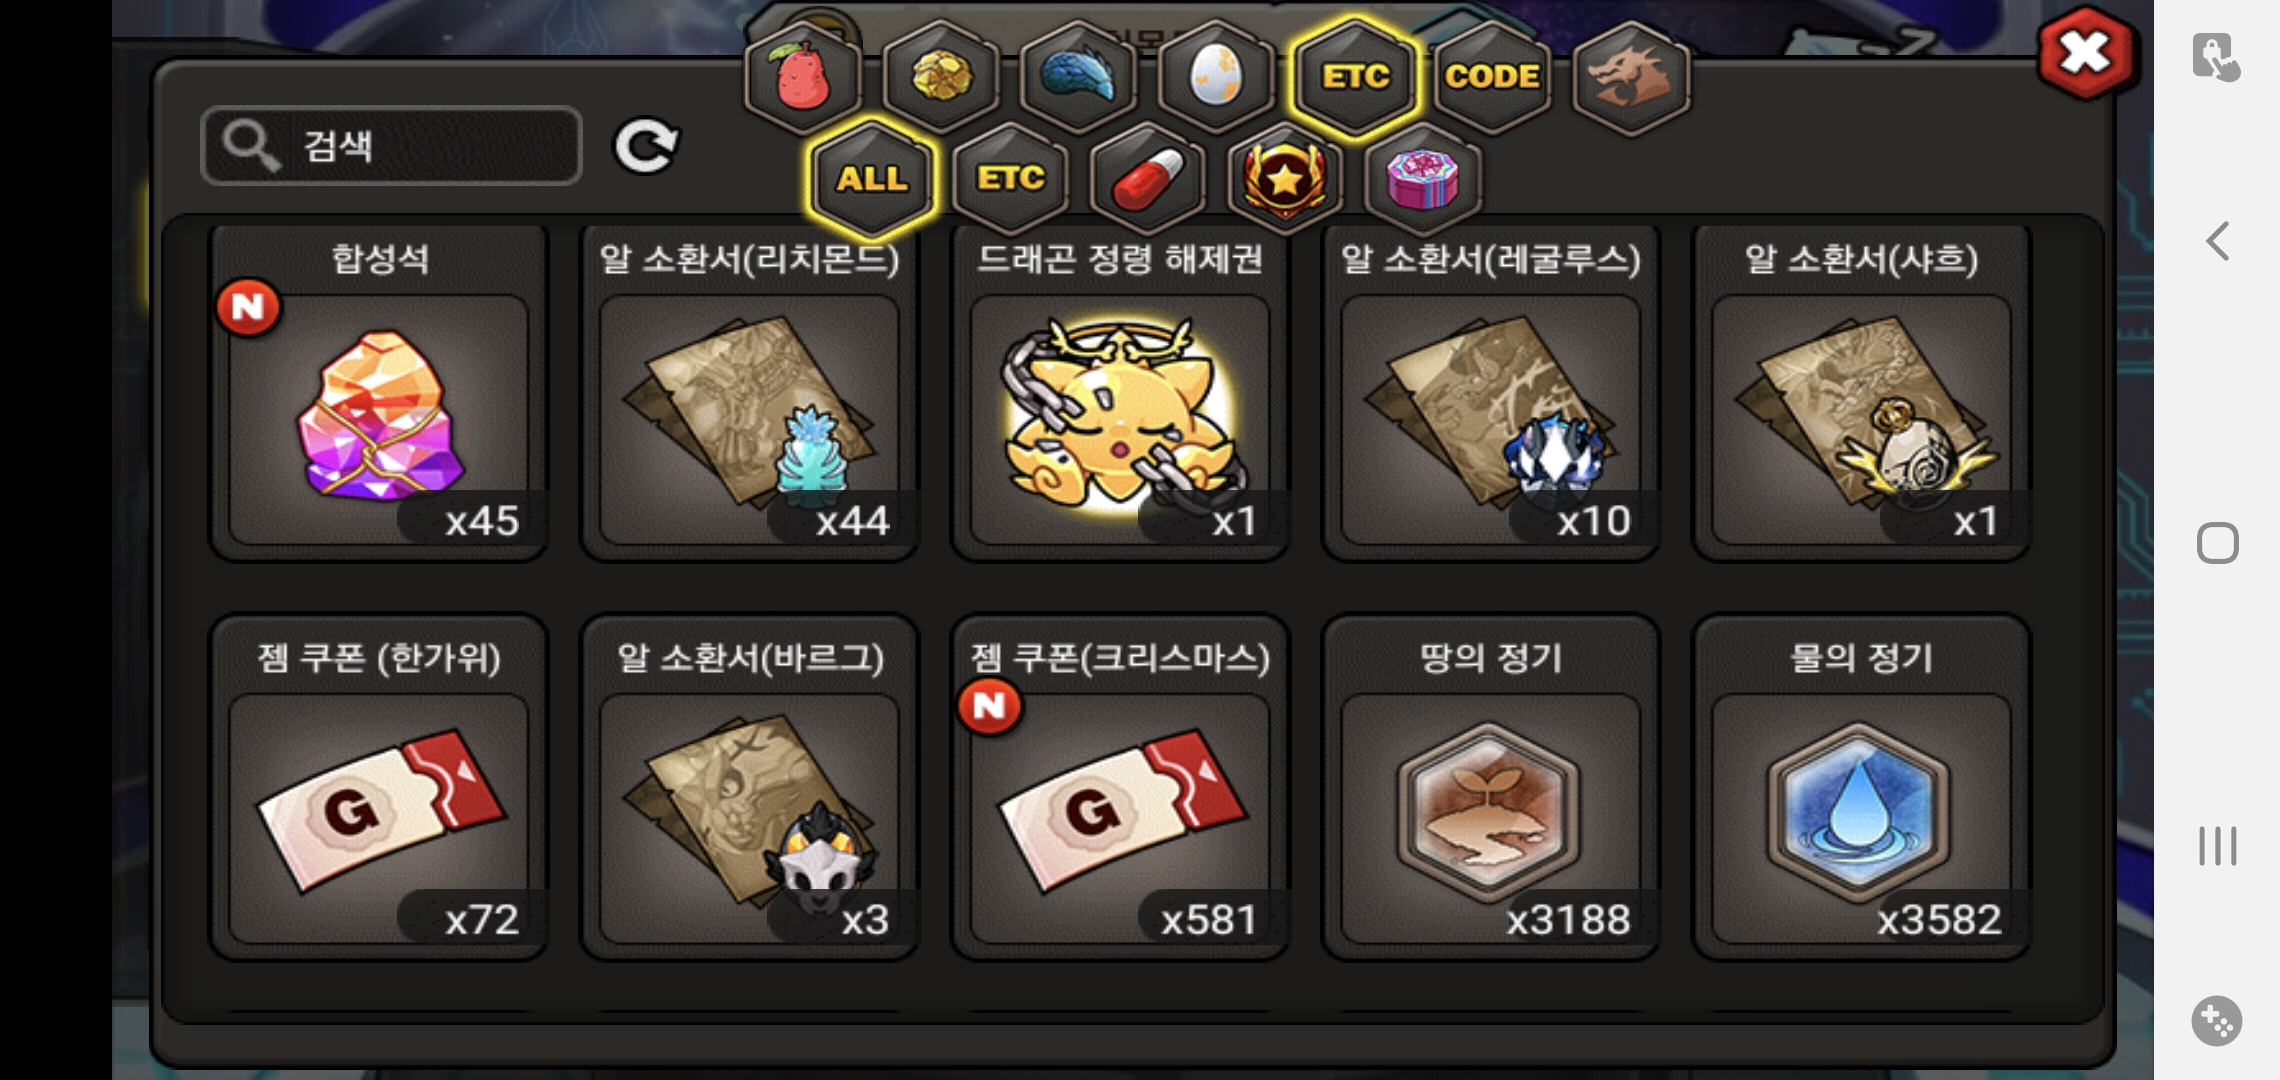The width and height of the screenshot is (2280, 1080).
Task: Select the dragon head category icon
Action: click(1631, 77)
